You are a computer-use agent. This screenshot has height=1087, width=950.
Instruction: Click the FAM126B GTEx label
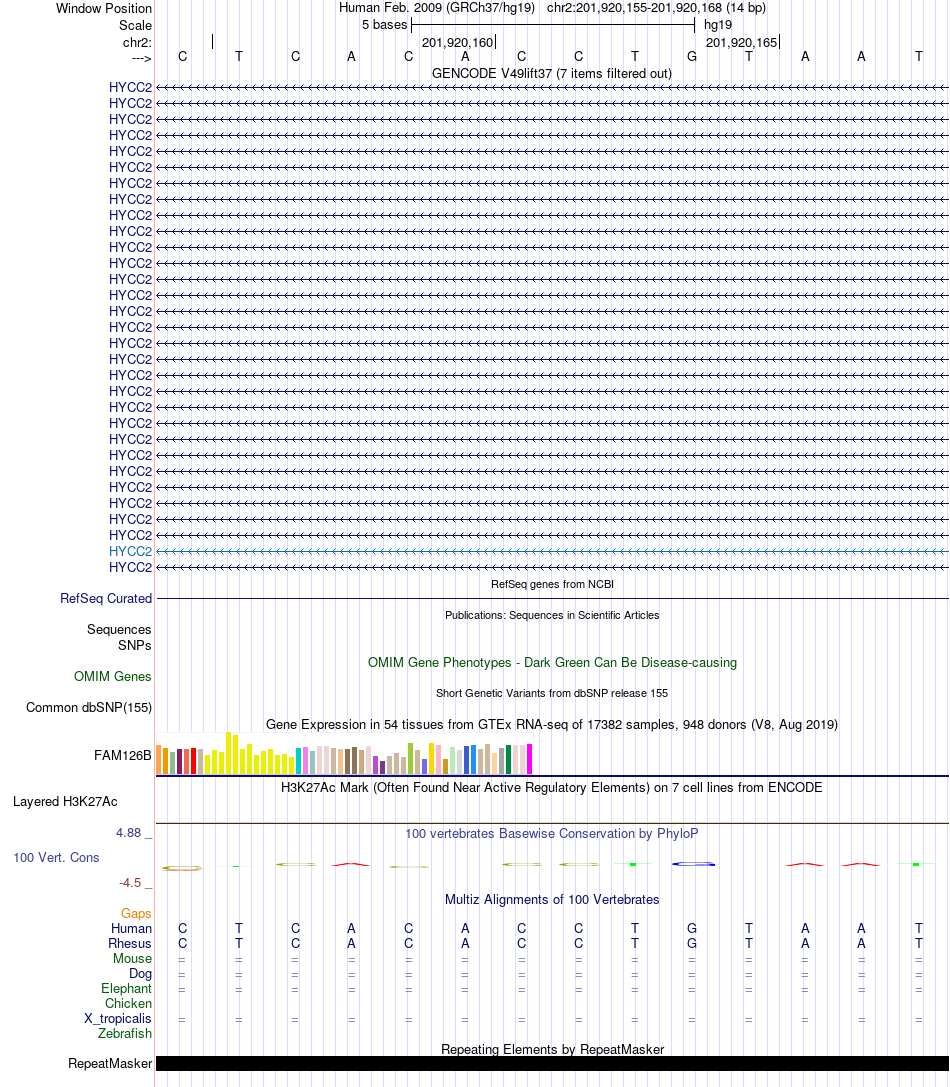[x=123, y=756]
